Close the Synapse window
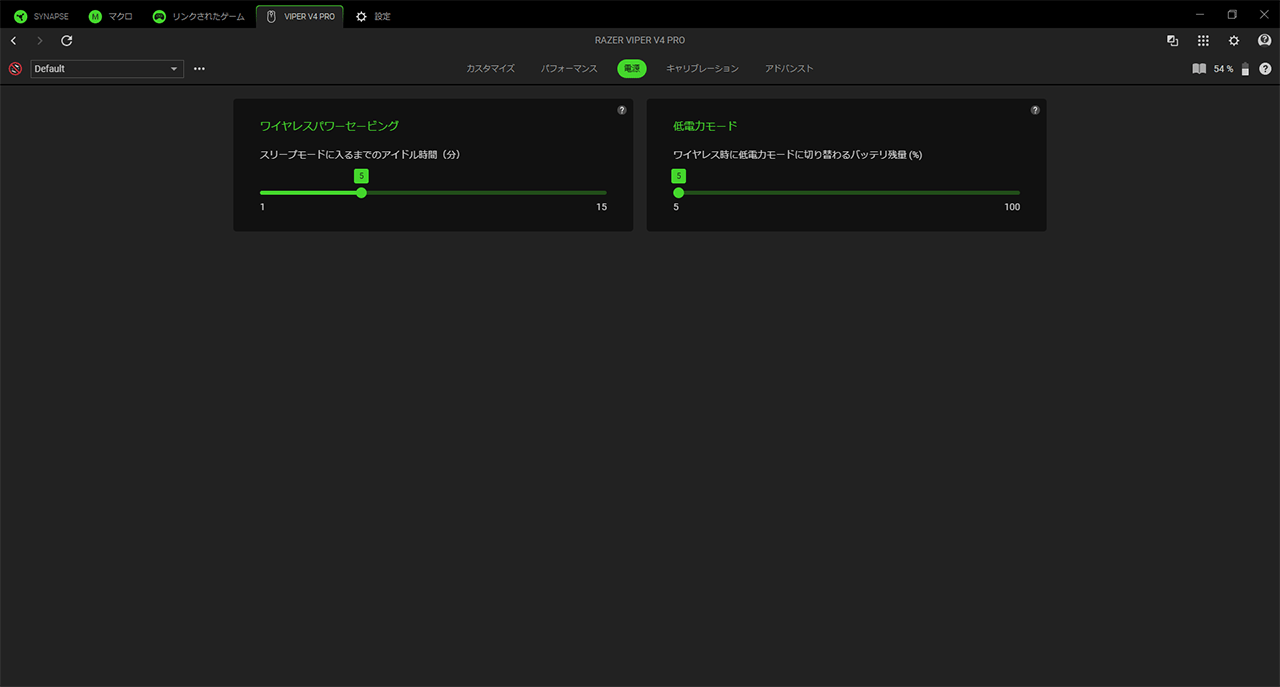Image resolution: width=1280 pixels, height=687 pixels. [x=1264, y=14]
